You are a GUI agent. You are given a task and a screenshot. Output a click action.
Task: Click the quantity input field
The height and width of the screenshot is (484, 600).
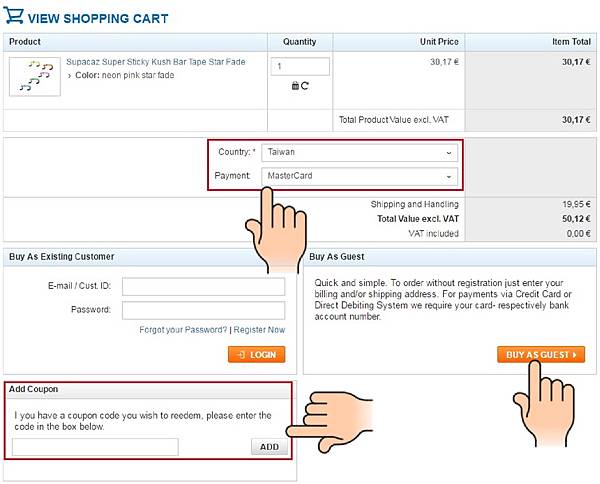(300, 66)
